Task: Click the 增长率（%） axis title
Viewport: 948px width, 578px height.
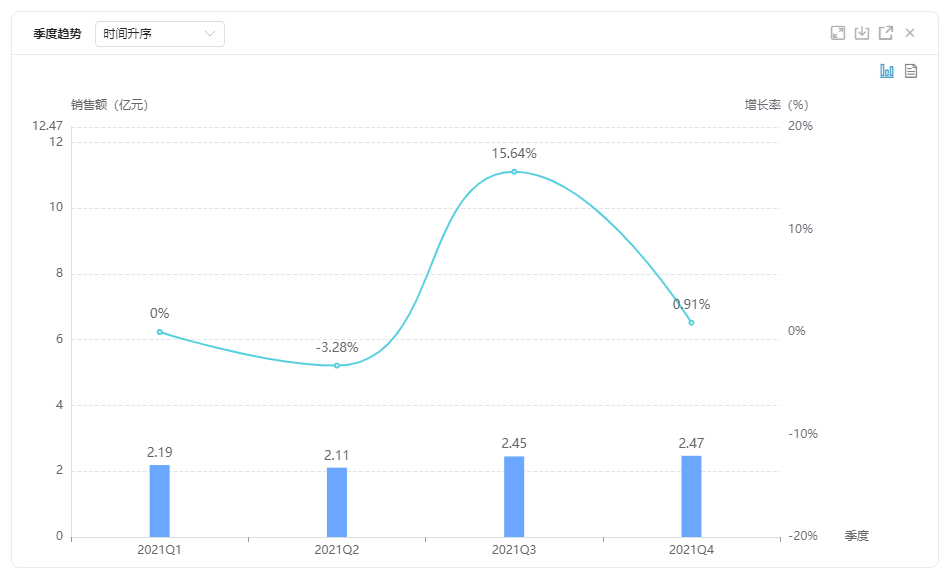Action: [x=776, y=105]
